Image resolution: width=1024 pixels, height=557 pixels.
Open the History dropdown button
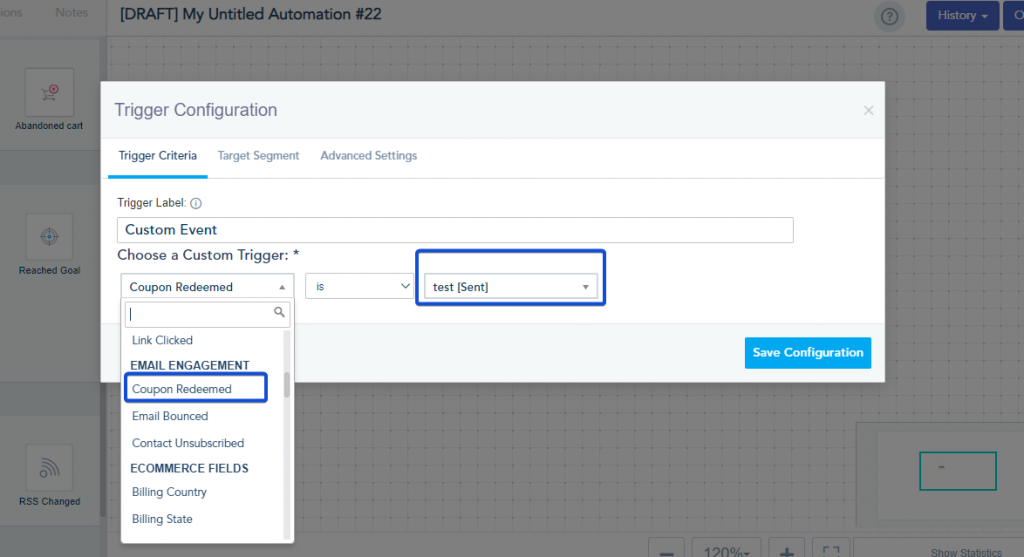tap(962, 15)
